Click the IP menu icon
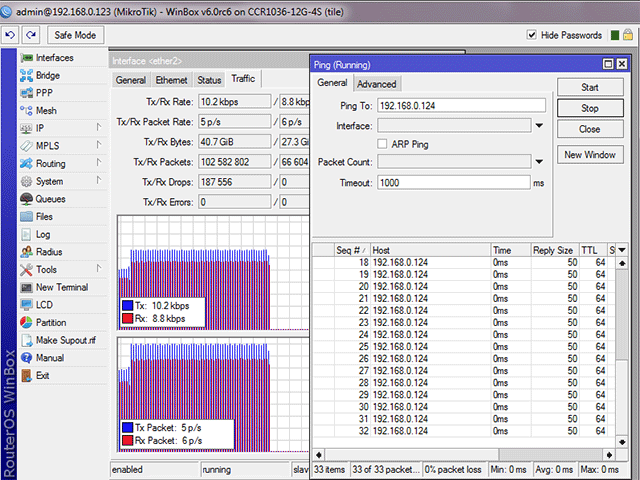 point(27,128)
